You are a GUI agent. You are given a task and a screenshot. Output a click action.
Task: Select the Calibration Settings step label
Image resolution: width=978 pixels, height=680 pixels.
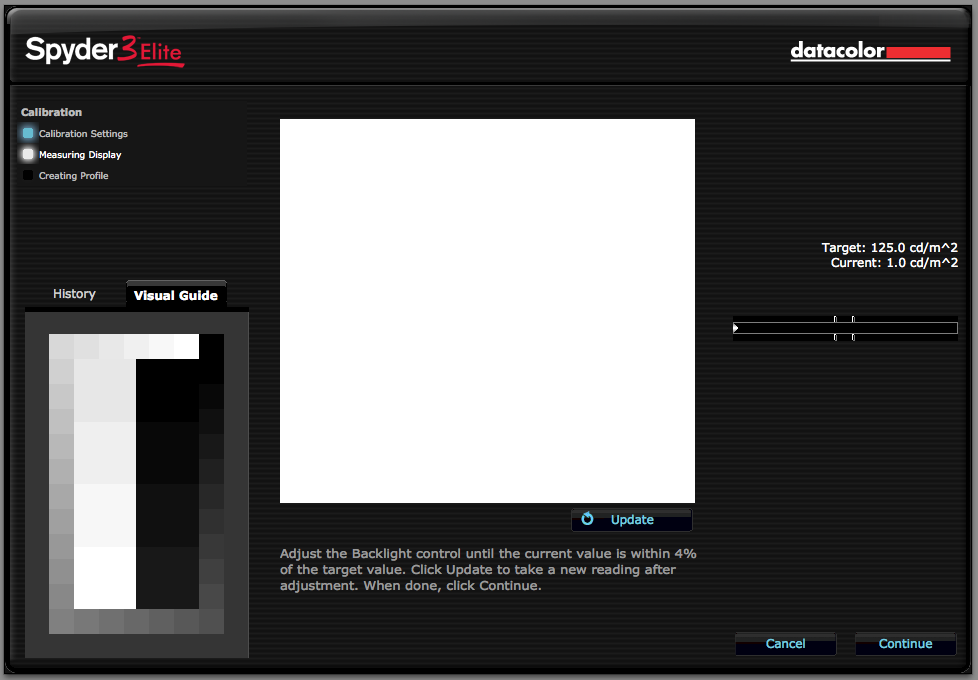click(83, 134)
